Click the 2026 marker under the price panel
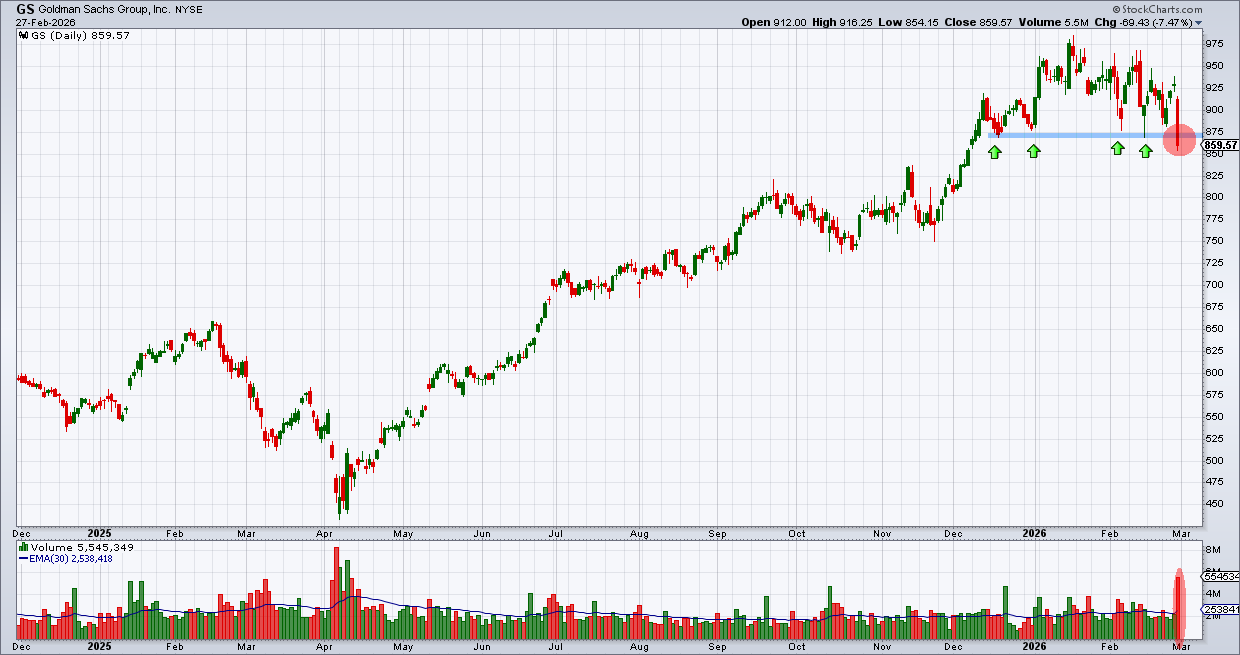This screenshot has height=655, width=1240. pos(1034,534)
